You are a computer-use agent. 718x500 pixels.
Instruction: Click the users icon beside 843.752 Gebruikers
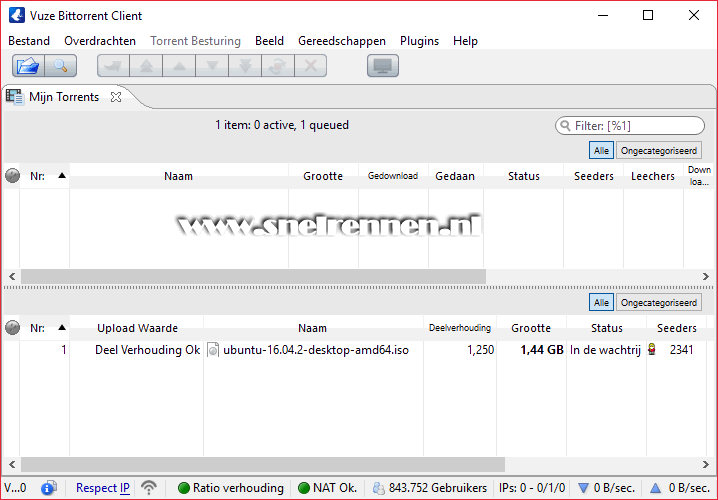coord(379,488)
